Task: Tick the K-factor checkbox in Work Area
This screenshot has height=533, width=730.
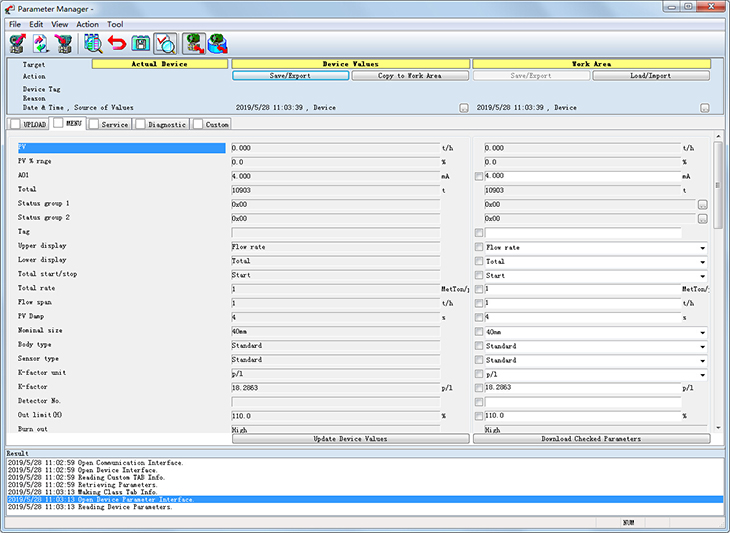Action: [479, 387]
